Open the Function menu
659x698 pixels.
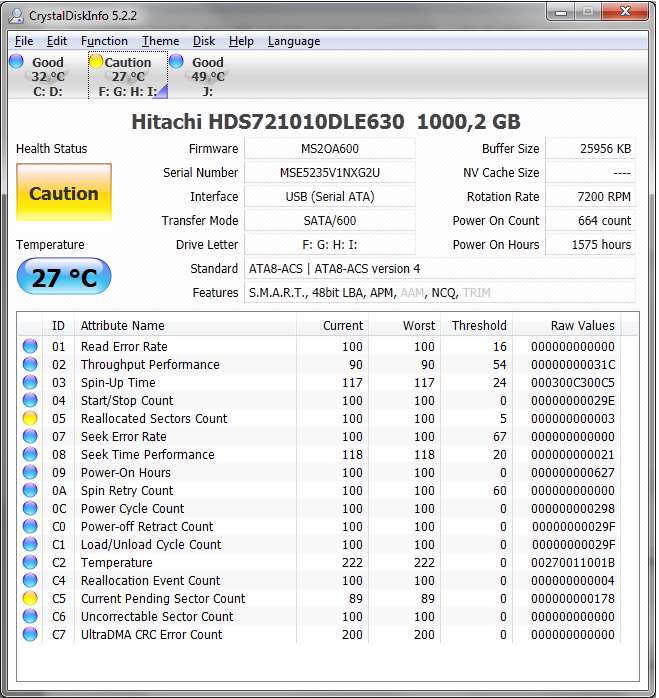[104, 41]
